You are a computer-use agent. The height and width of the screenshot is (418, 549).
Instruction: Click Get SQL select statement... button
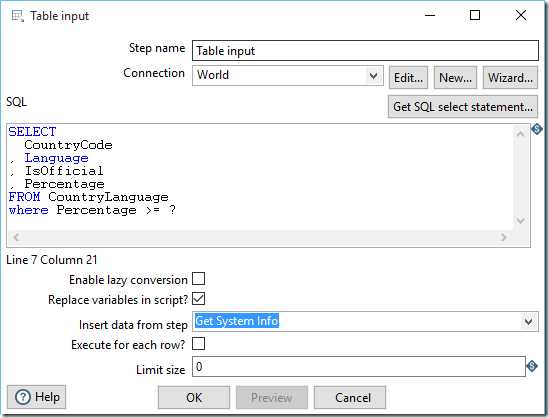pos(463,106)
